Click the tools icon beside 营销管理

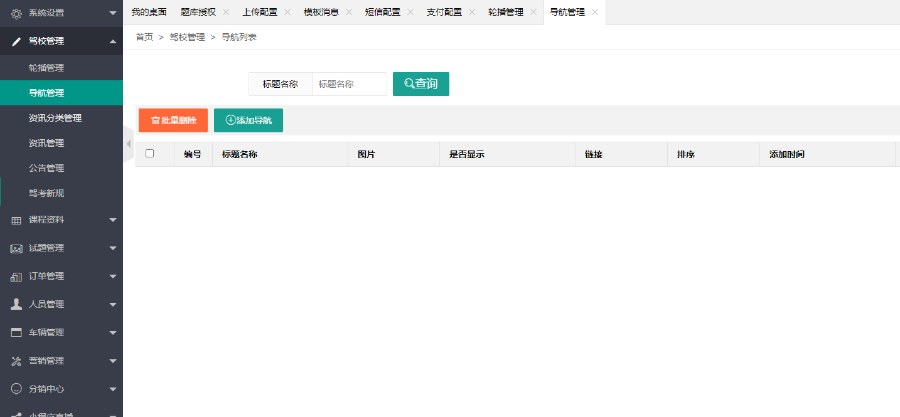click(17, 361)
